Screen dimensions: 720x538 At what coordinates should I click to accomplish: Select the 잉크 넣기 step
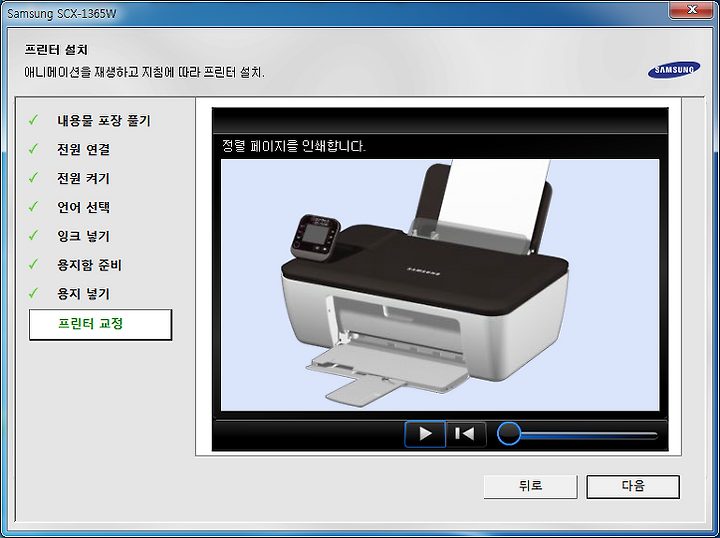pyautogui.click(x=84, y=236)
